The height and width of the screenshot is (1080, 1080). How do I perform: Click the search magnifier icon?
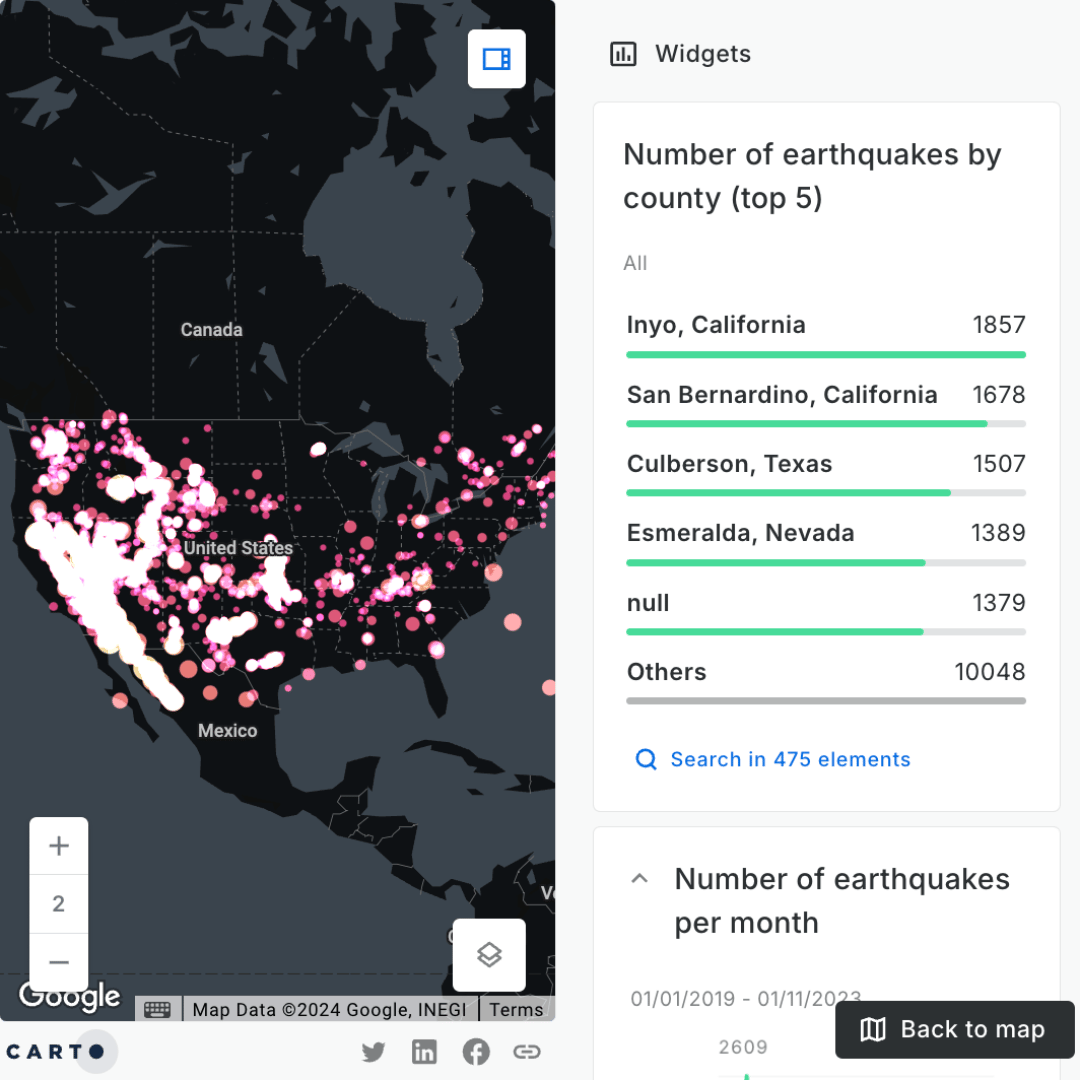645,759
